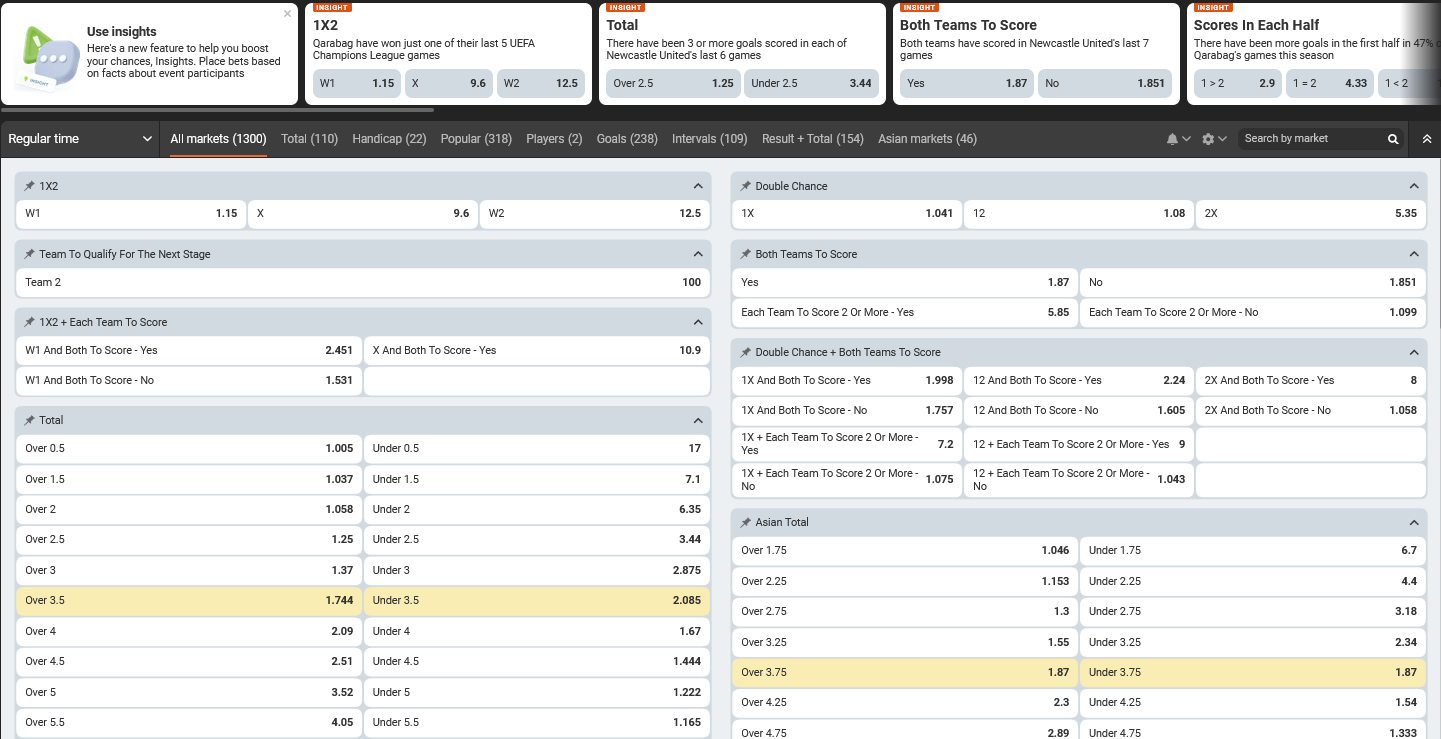Click Team 2 To Qualify at odds 100
Image resolution: width=1441 pixels, height=739 pixels.
(x=361, y=282)
